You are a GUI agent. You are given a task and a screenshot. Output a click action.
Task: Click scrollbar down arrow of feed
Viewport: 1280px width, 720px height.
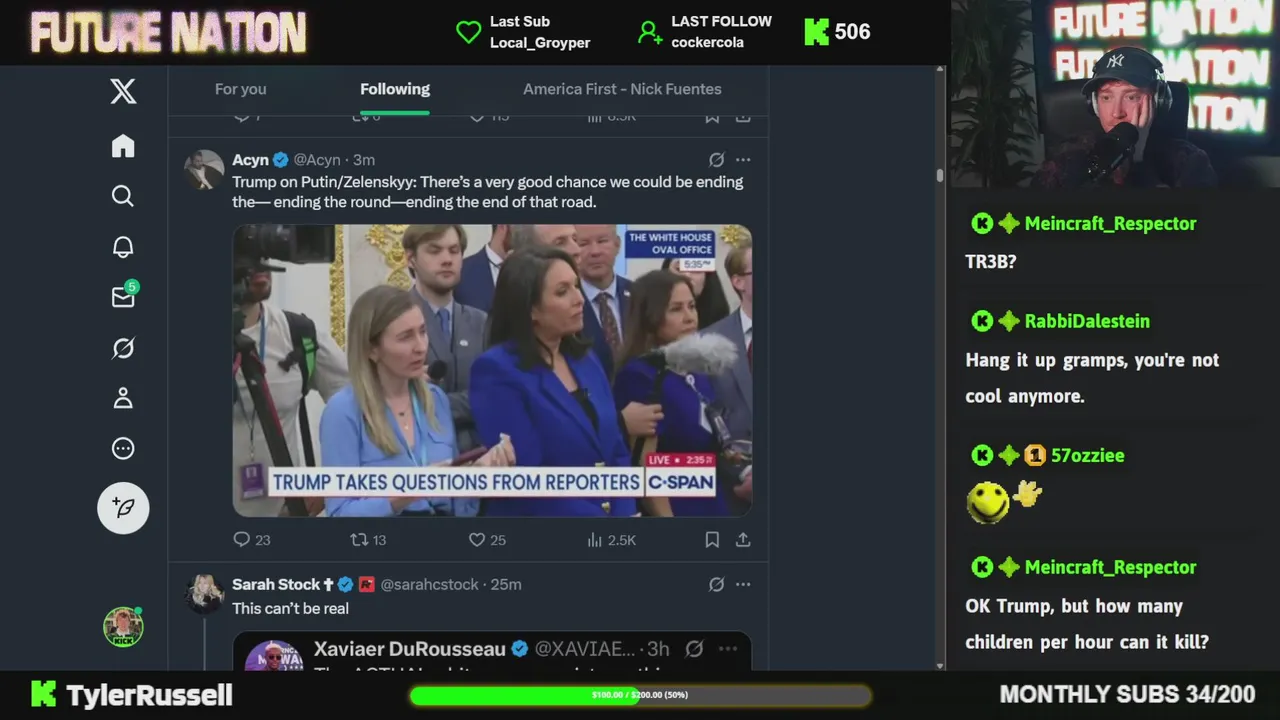pyautogui.click(x=940, y=665)
